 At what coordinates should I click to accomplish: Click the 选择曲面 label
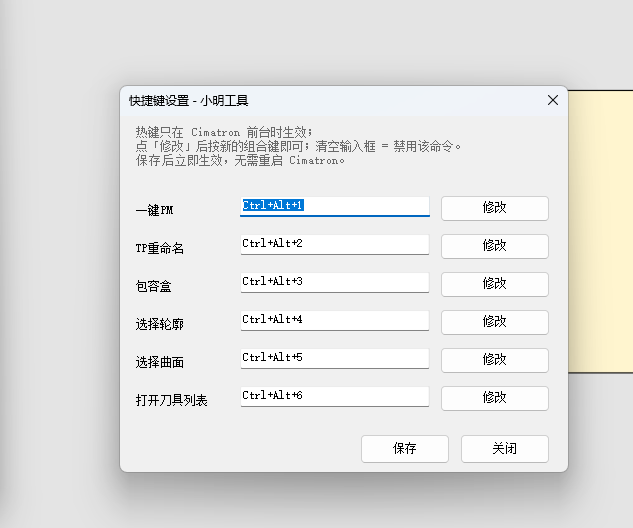tap(160, 362)
